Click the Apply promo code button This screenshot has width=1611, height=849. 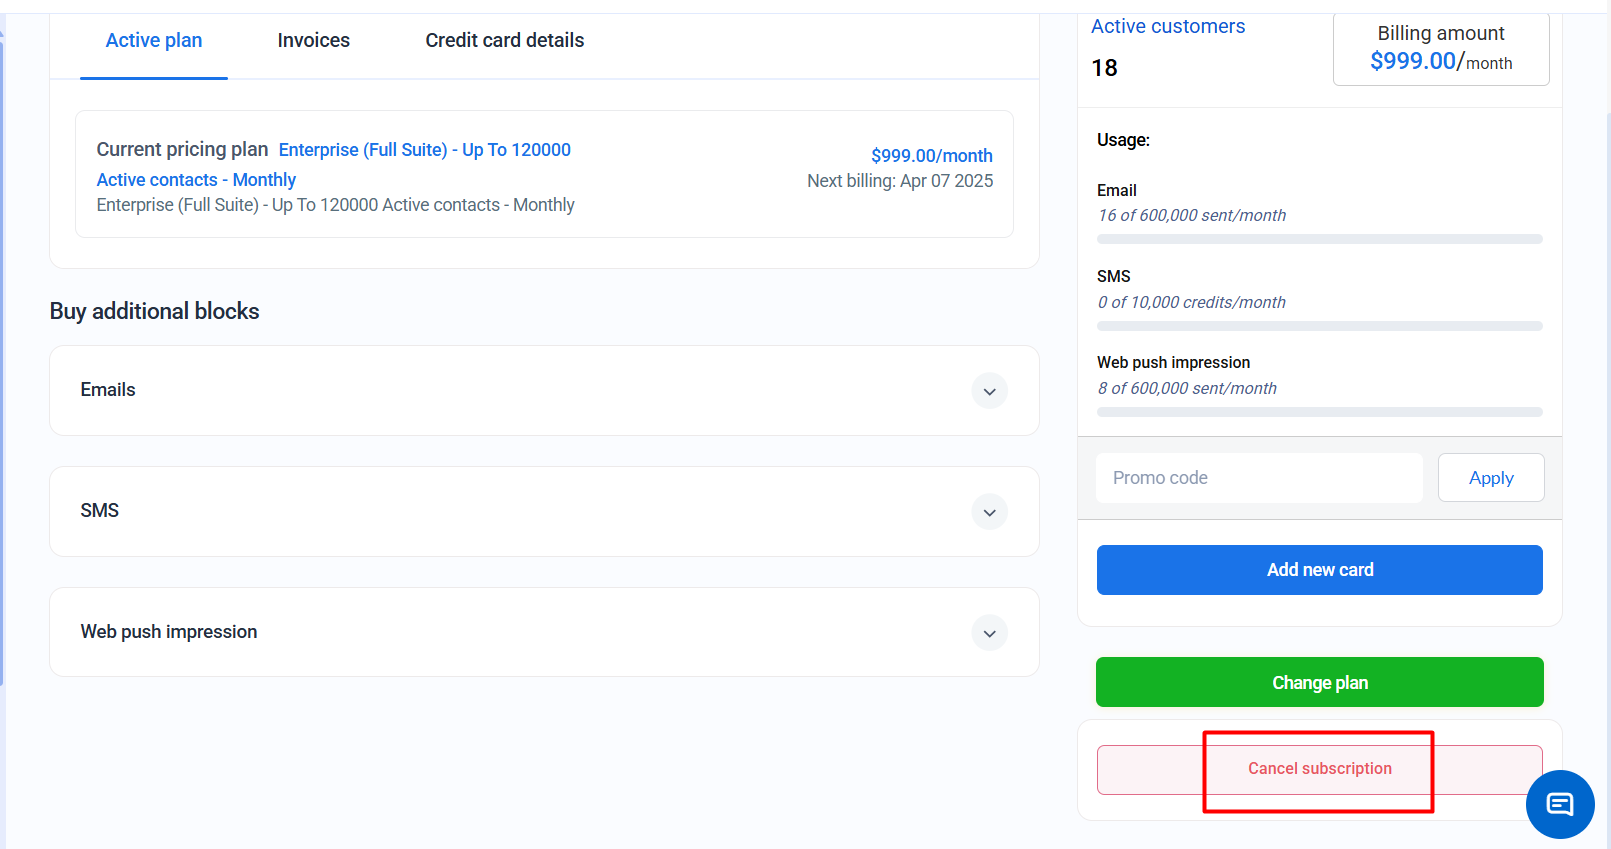(x=1490, y=478)
